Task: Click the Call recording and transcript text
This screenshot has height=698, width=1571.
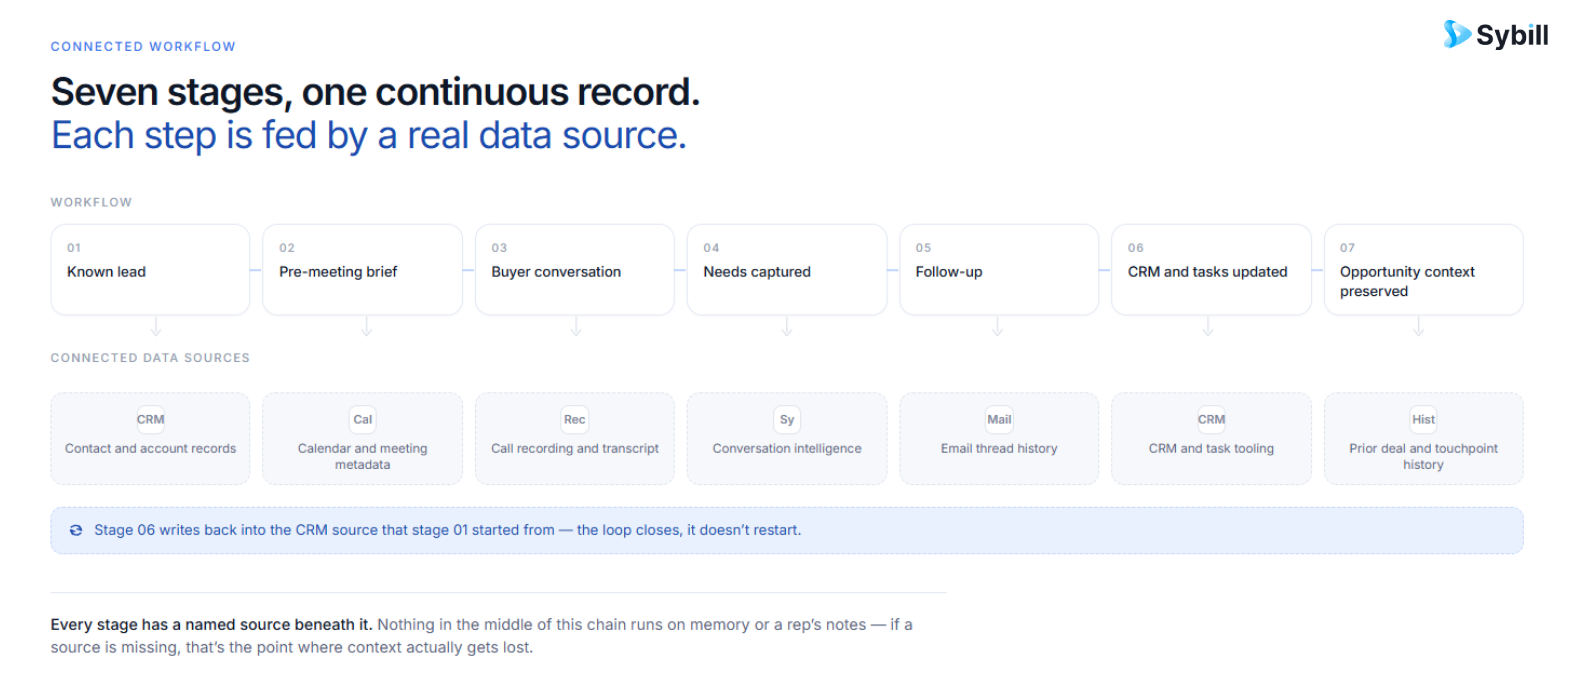Action: pyautogui.click(x=575, y=449)
